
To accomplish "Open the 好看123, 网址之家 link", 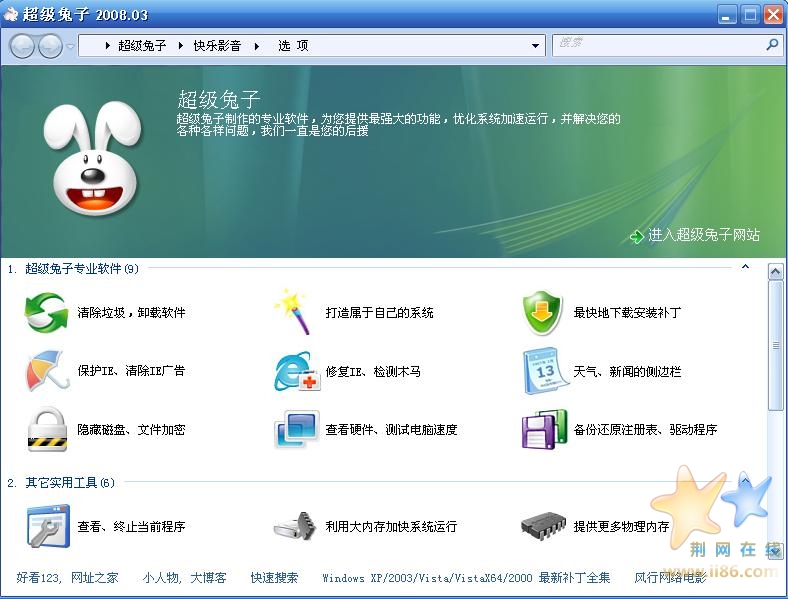I will tap(67, 577).
